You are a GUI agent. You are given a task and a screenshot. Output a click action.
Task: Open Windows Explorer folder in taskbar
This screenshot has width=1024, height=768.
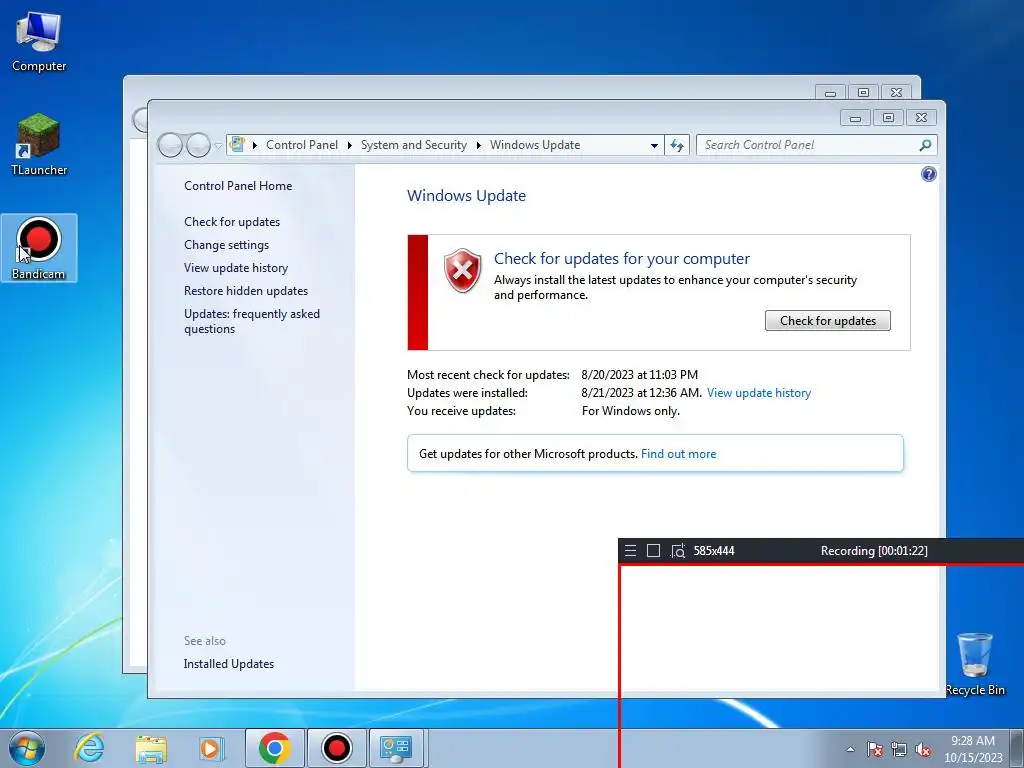(x=151, y=749)
